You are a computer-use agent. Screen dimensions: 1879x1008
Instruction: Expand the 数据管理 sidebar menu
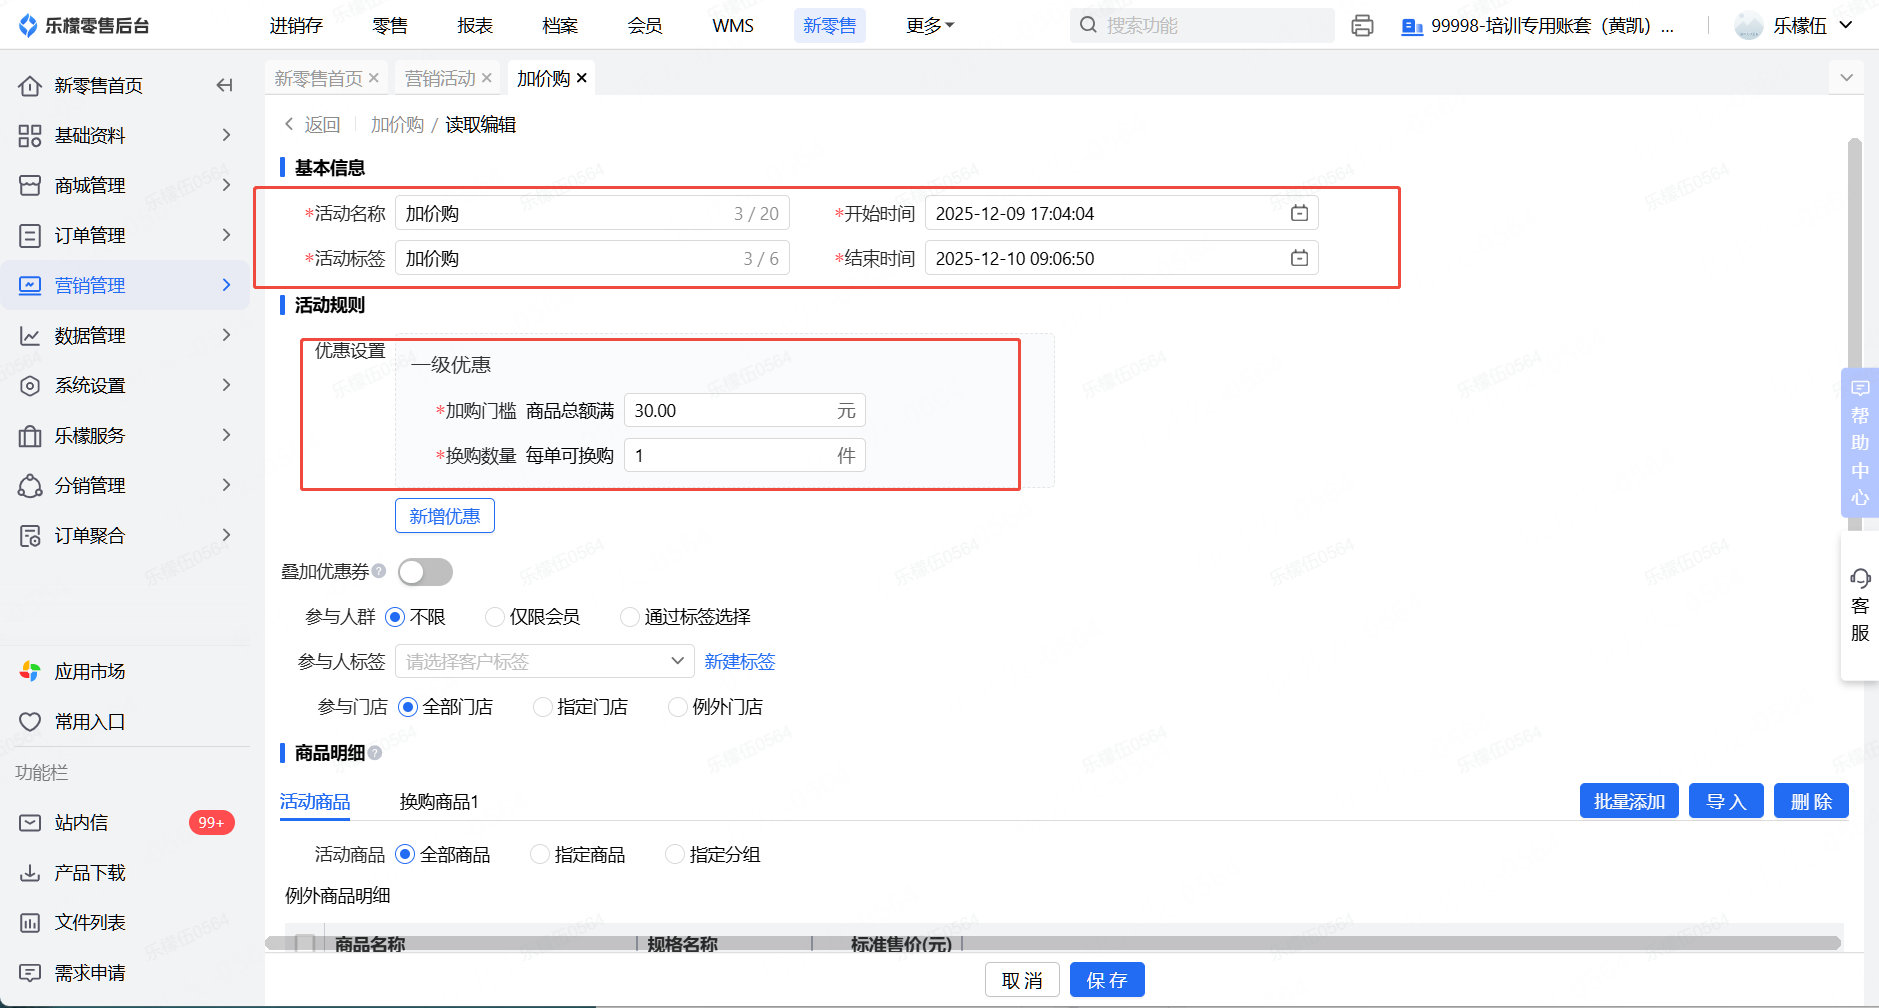click(x=226, y=335)
